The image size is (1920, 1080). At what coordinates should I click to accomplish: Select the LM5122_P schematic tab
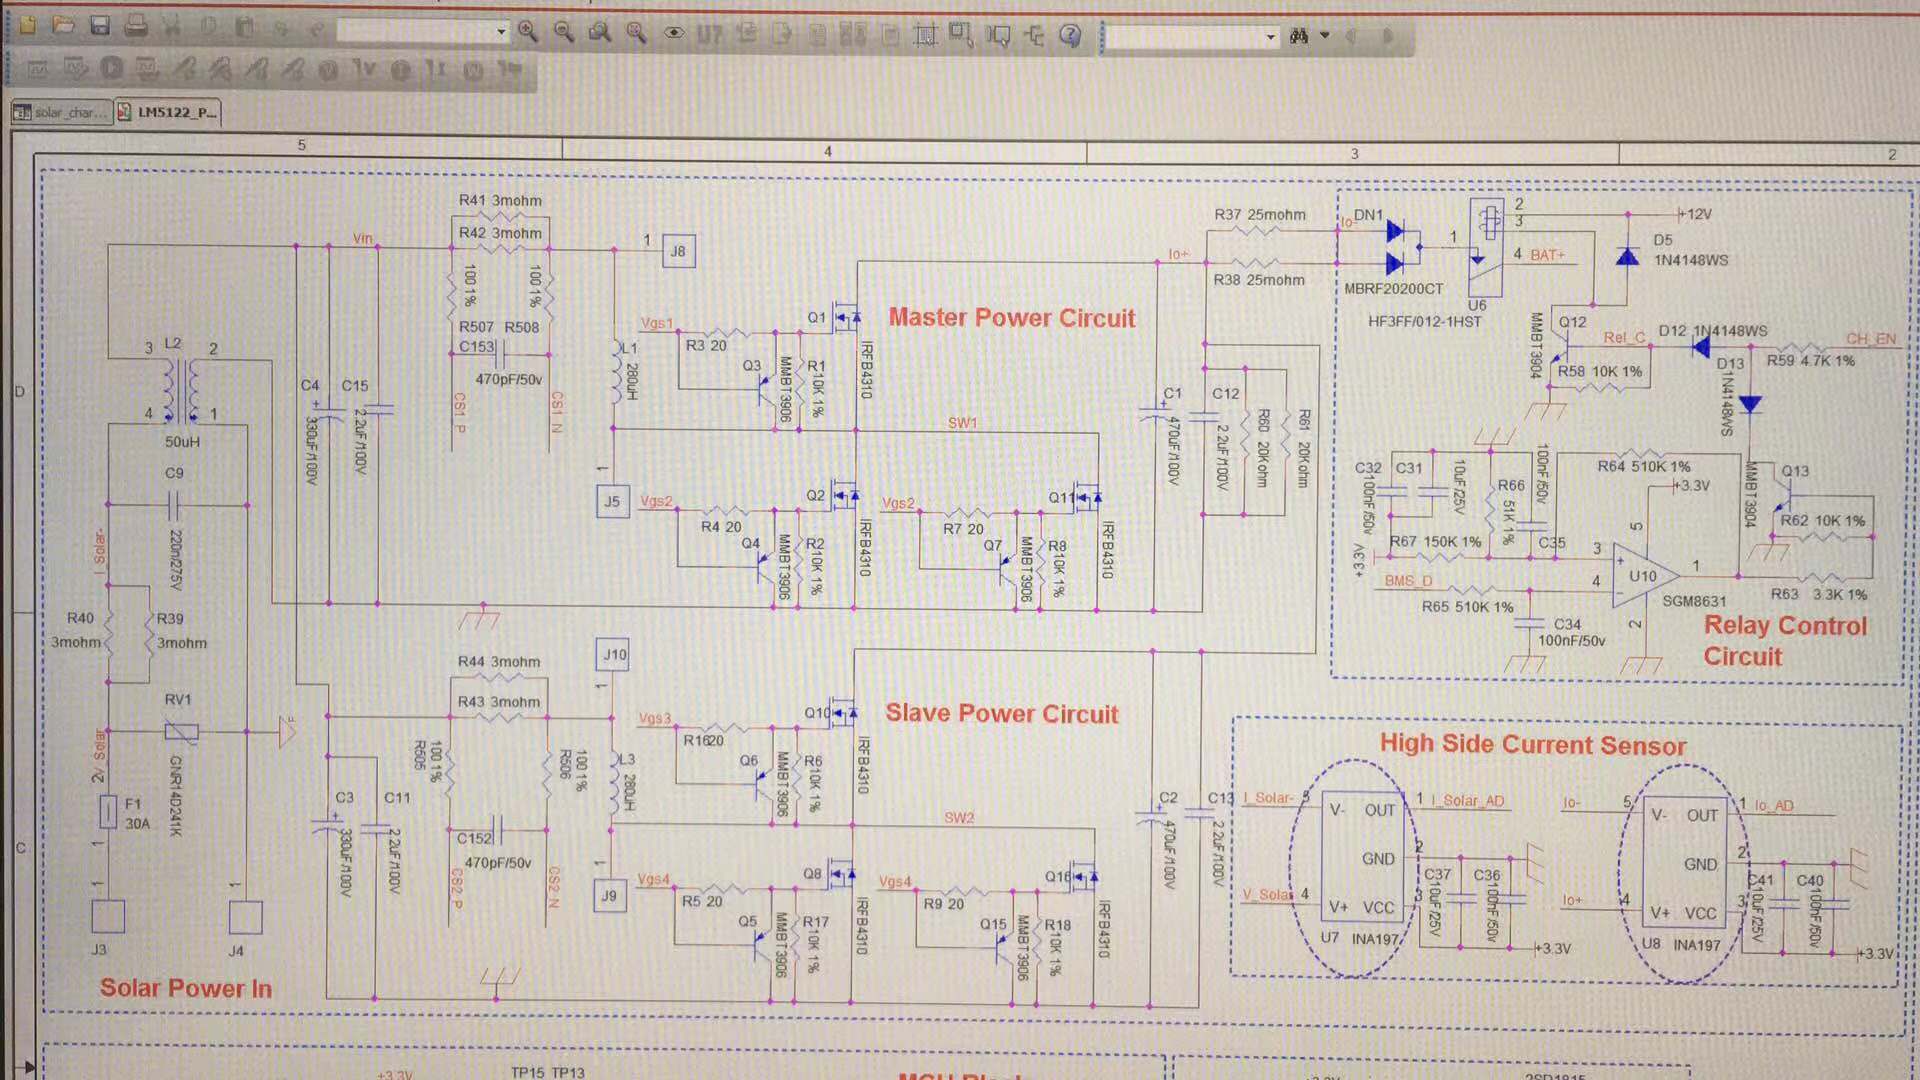(168, 112)
